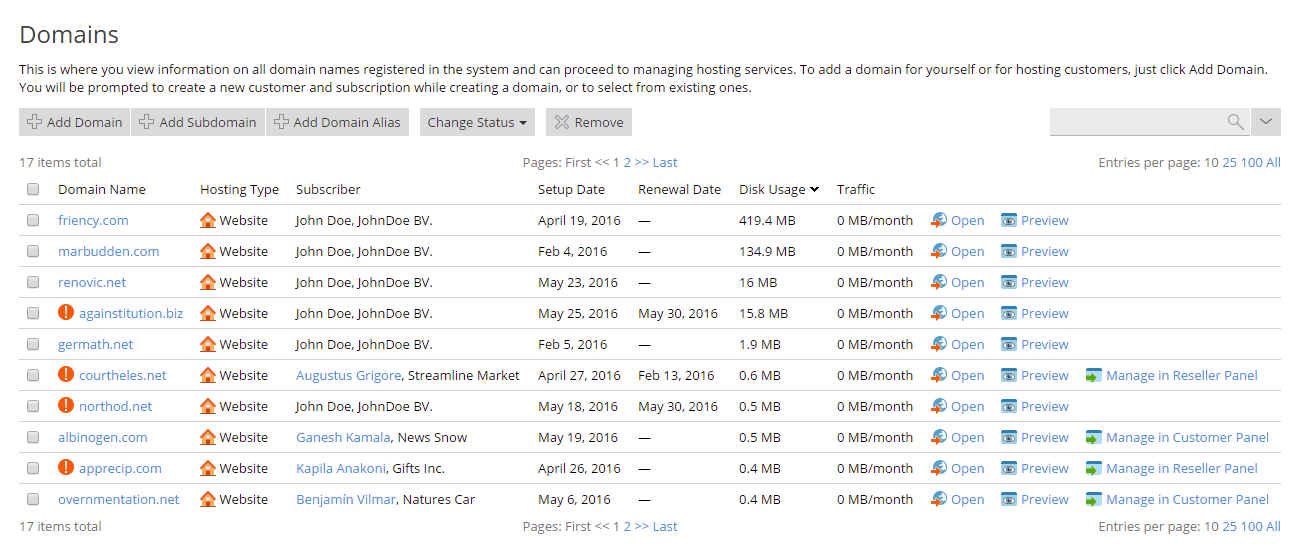Toggle the select-all checkbox in table header

pyautogui.click(x=33, y=189)
